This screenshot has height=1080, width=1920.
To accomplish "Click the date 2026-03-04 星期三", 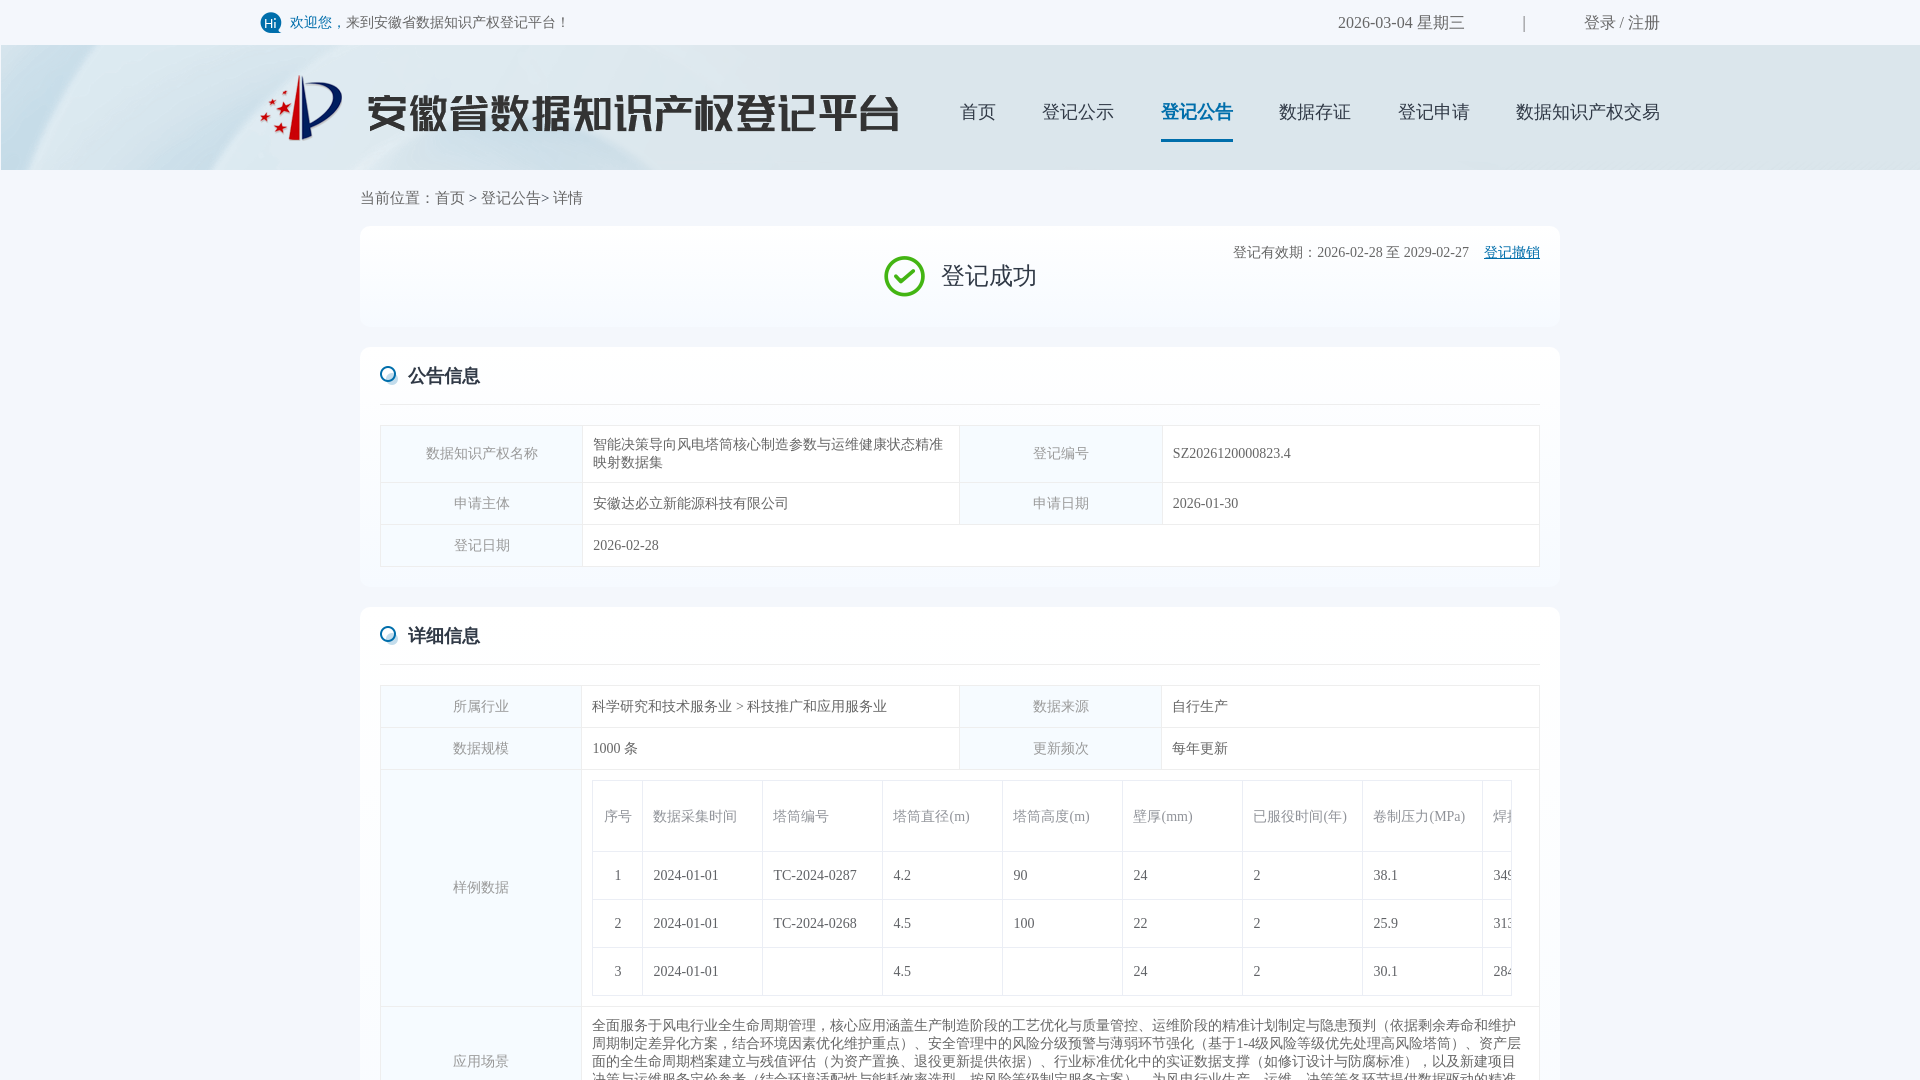I will [1401, 23].
